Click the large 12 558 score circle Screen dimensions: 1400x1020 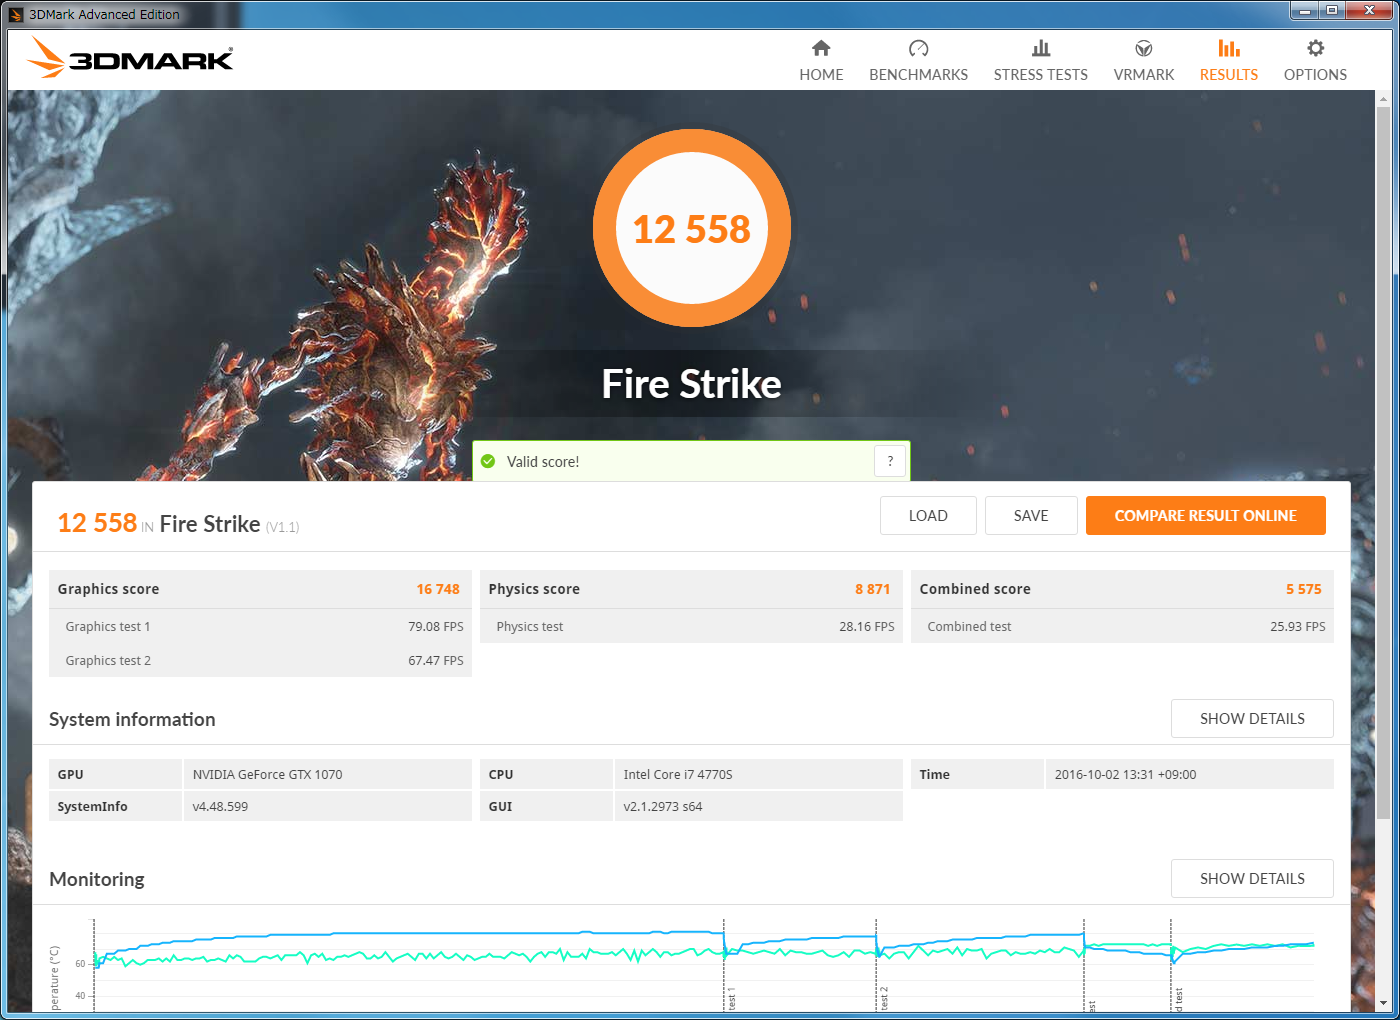click(692, 228)
